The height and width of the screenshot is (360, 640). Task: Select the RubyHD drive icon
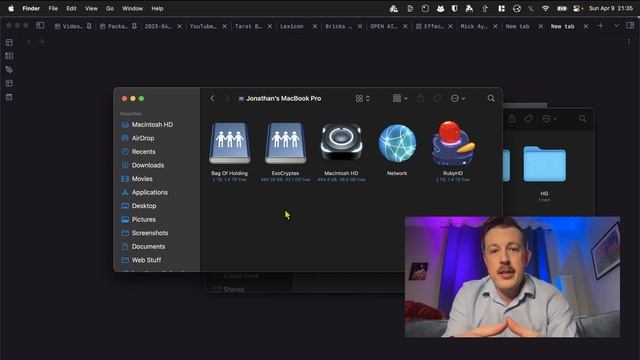453,143
